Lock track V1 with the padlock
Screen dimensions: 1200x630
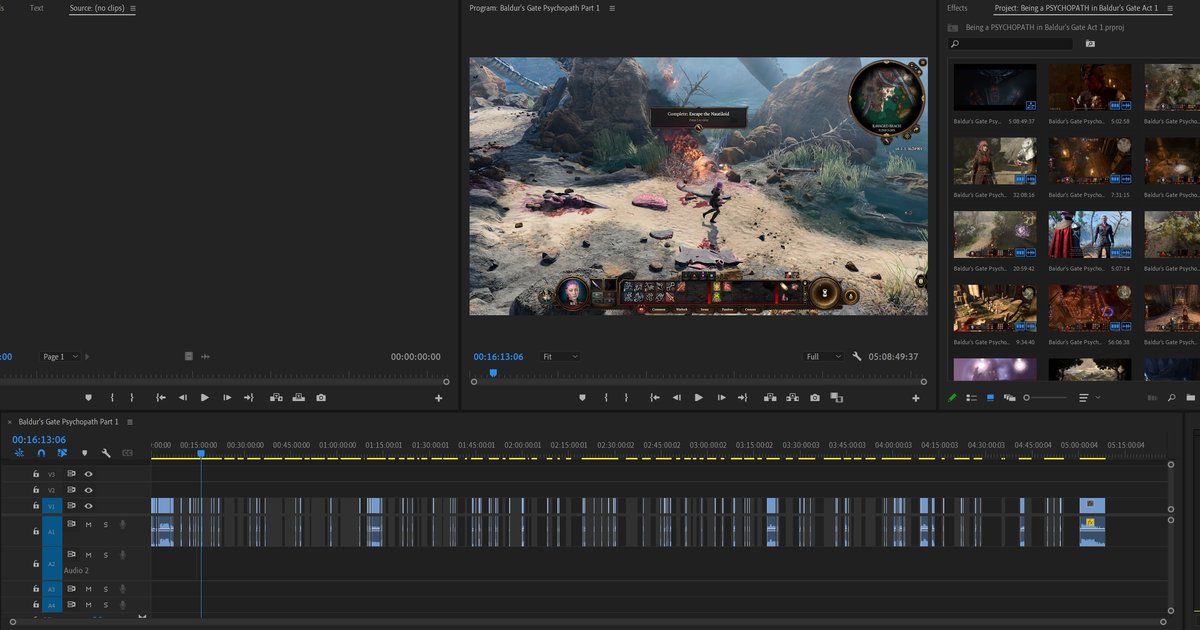[x=36, y=506]
